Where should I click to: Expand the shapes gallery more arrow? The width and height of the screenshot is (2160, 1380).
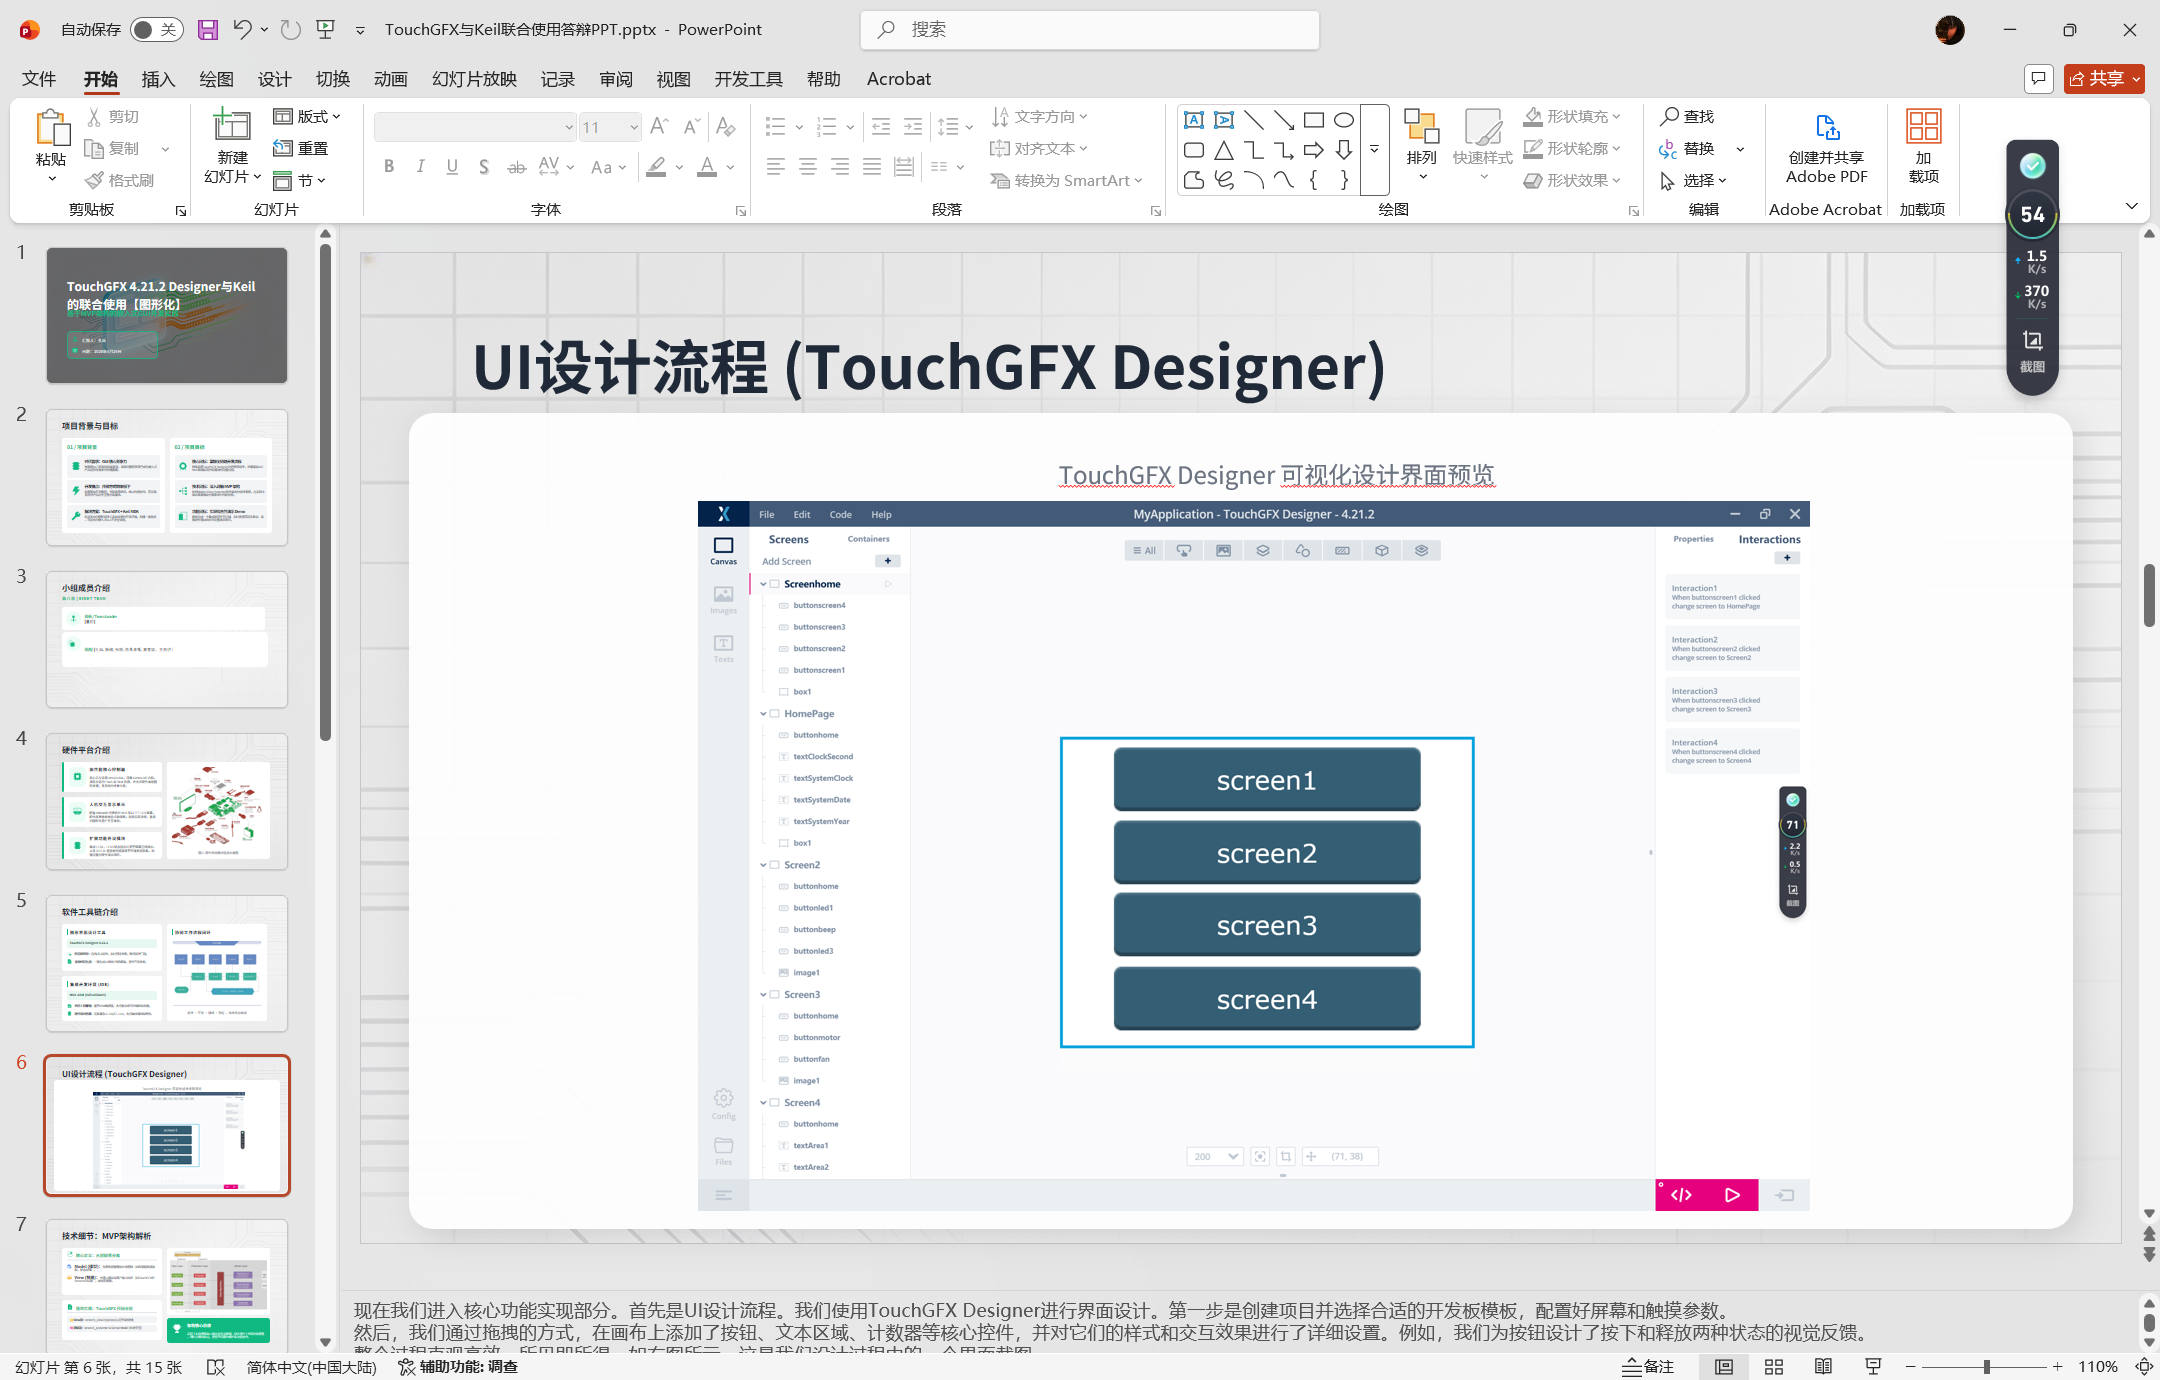pos(1374,149)
